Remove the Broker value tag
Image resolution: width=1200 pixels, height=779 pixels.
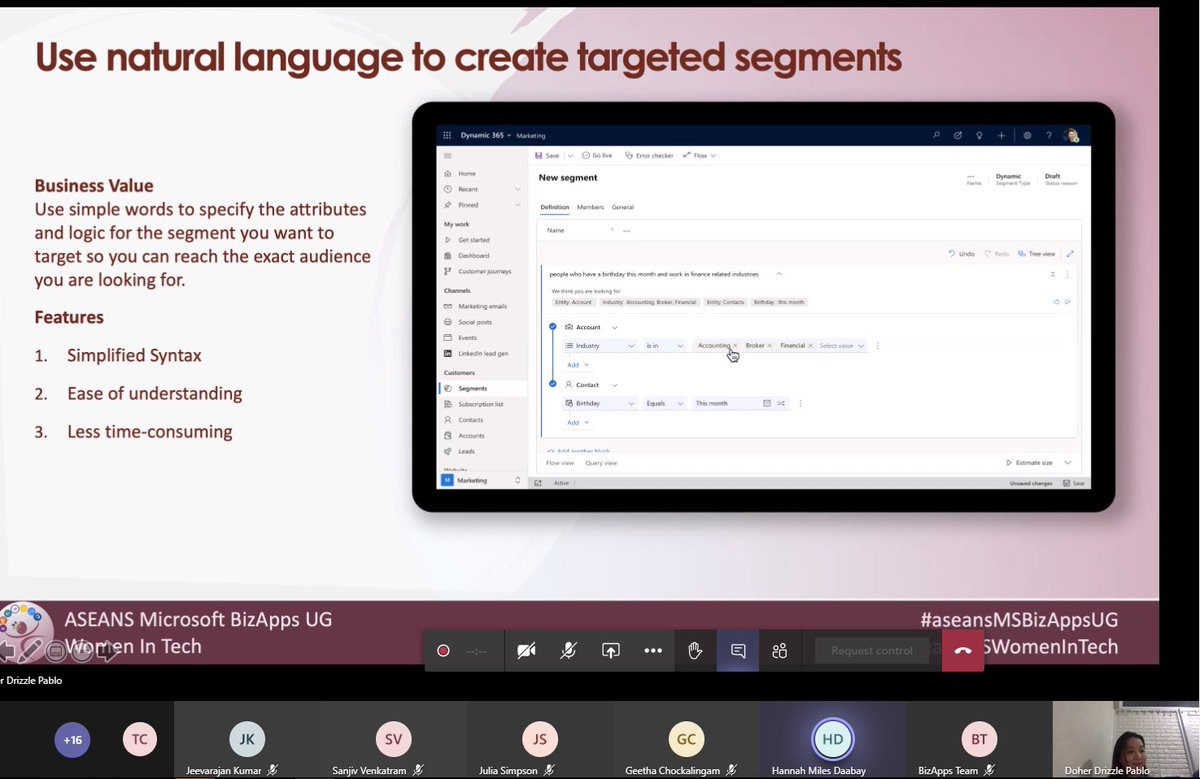(x=770, y=346)
